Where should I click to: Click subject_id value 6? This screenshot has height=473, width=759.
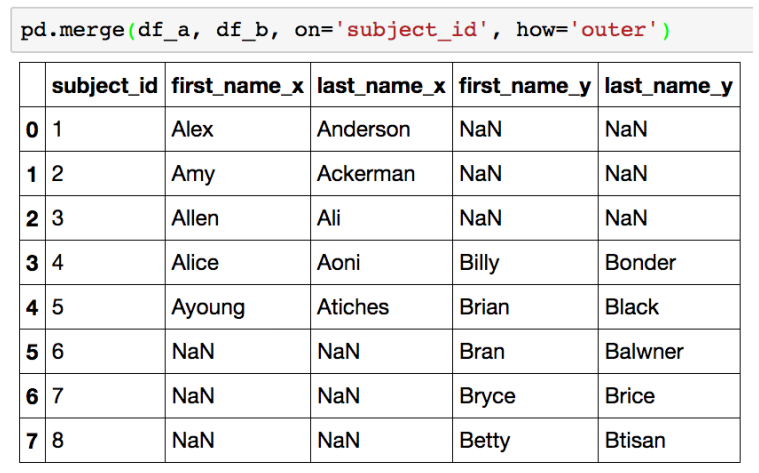[x=105, y=351]
